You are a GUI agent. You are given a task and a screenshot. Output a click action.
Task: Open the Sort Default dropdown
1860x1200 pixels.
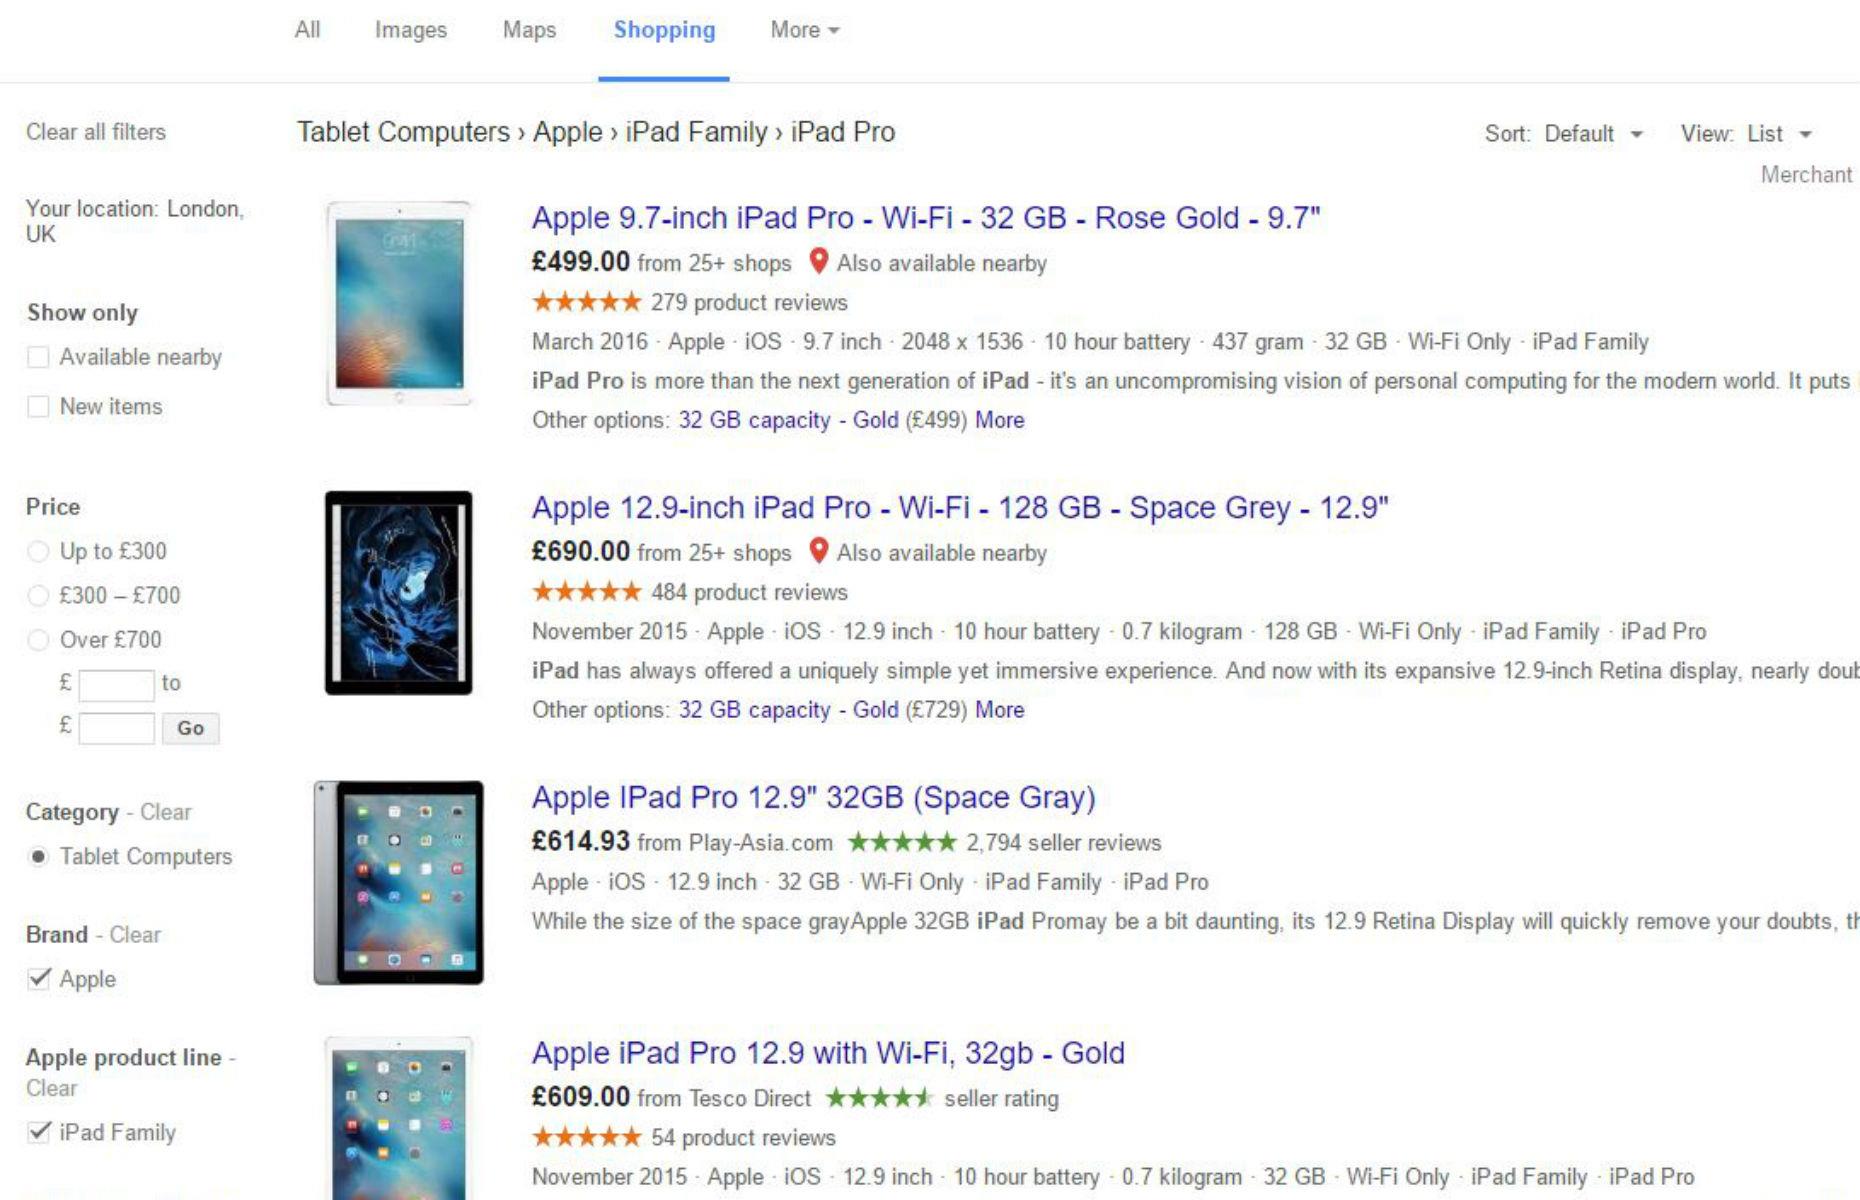point(1592,134)
